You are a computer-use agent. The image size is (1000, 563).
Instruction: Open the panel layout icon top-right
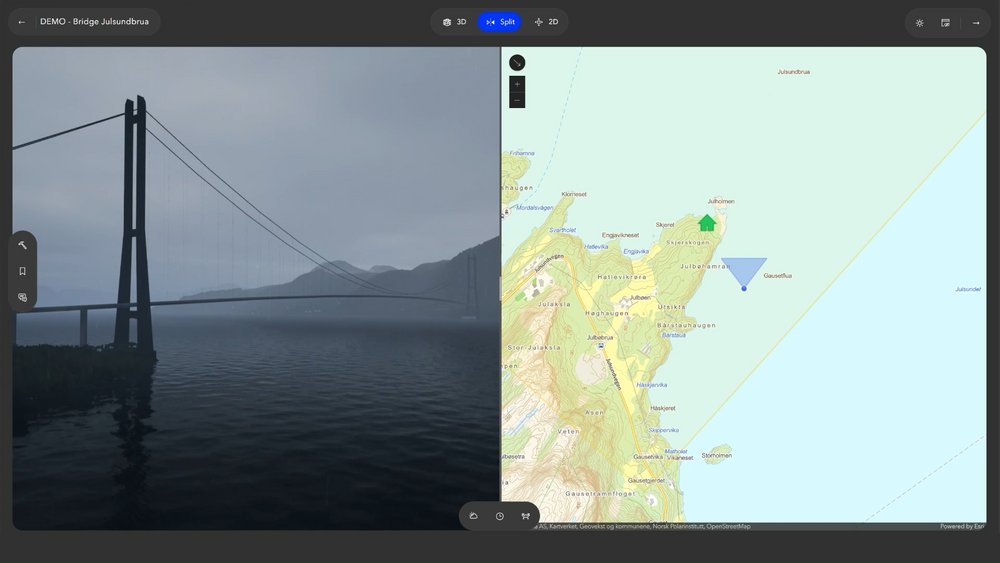(945, 22)
